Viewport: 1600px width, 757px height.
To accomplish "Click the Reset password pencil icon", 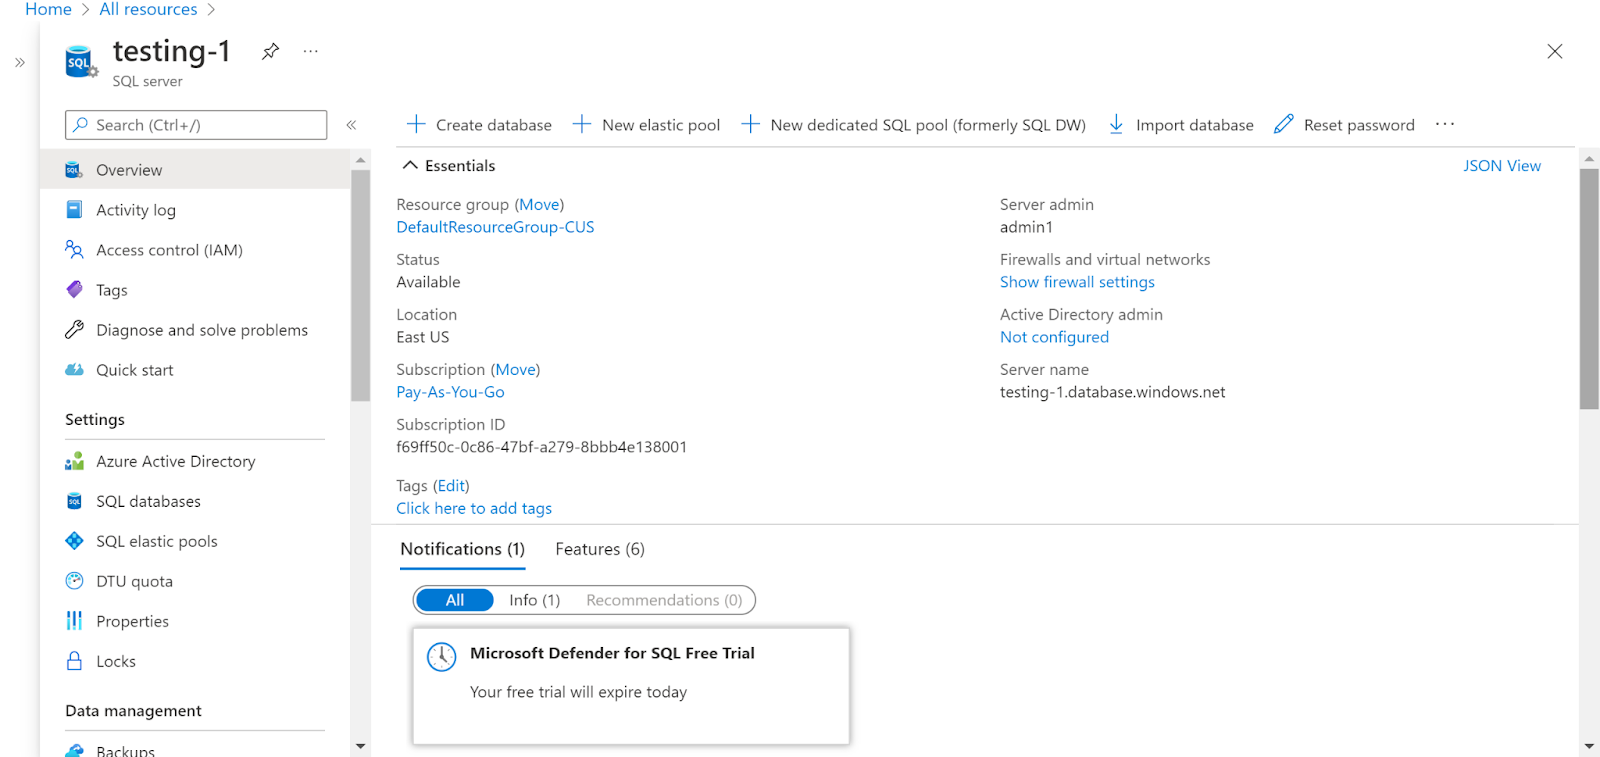I will pyautogui.click(x=1284, y=124).
